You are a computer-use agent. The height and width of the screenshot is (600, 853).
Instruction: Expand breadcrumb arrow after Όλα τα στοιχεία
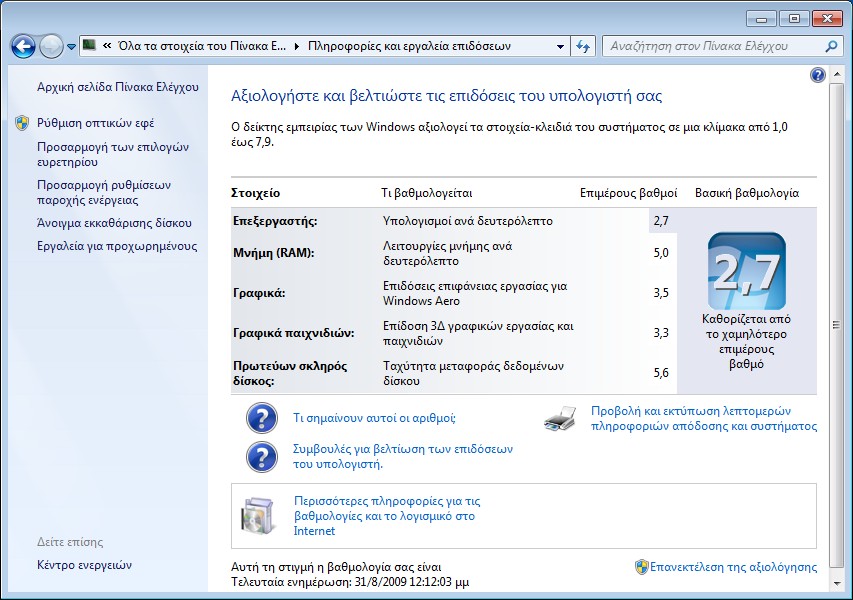296,47
